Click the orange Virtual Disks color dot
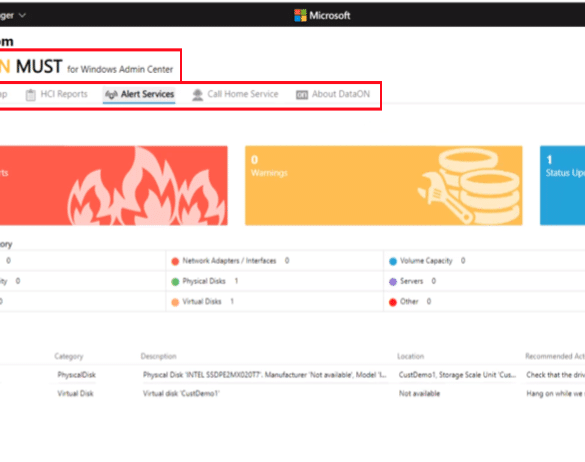 pyautogui.click(x=175, y=302)
